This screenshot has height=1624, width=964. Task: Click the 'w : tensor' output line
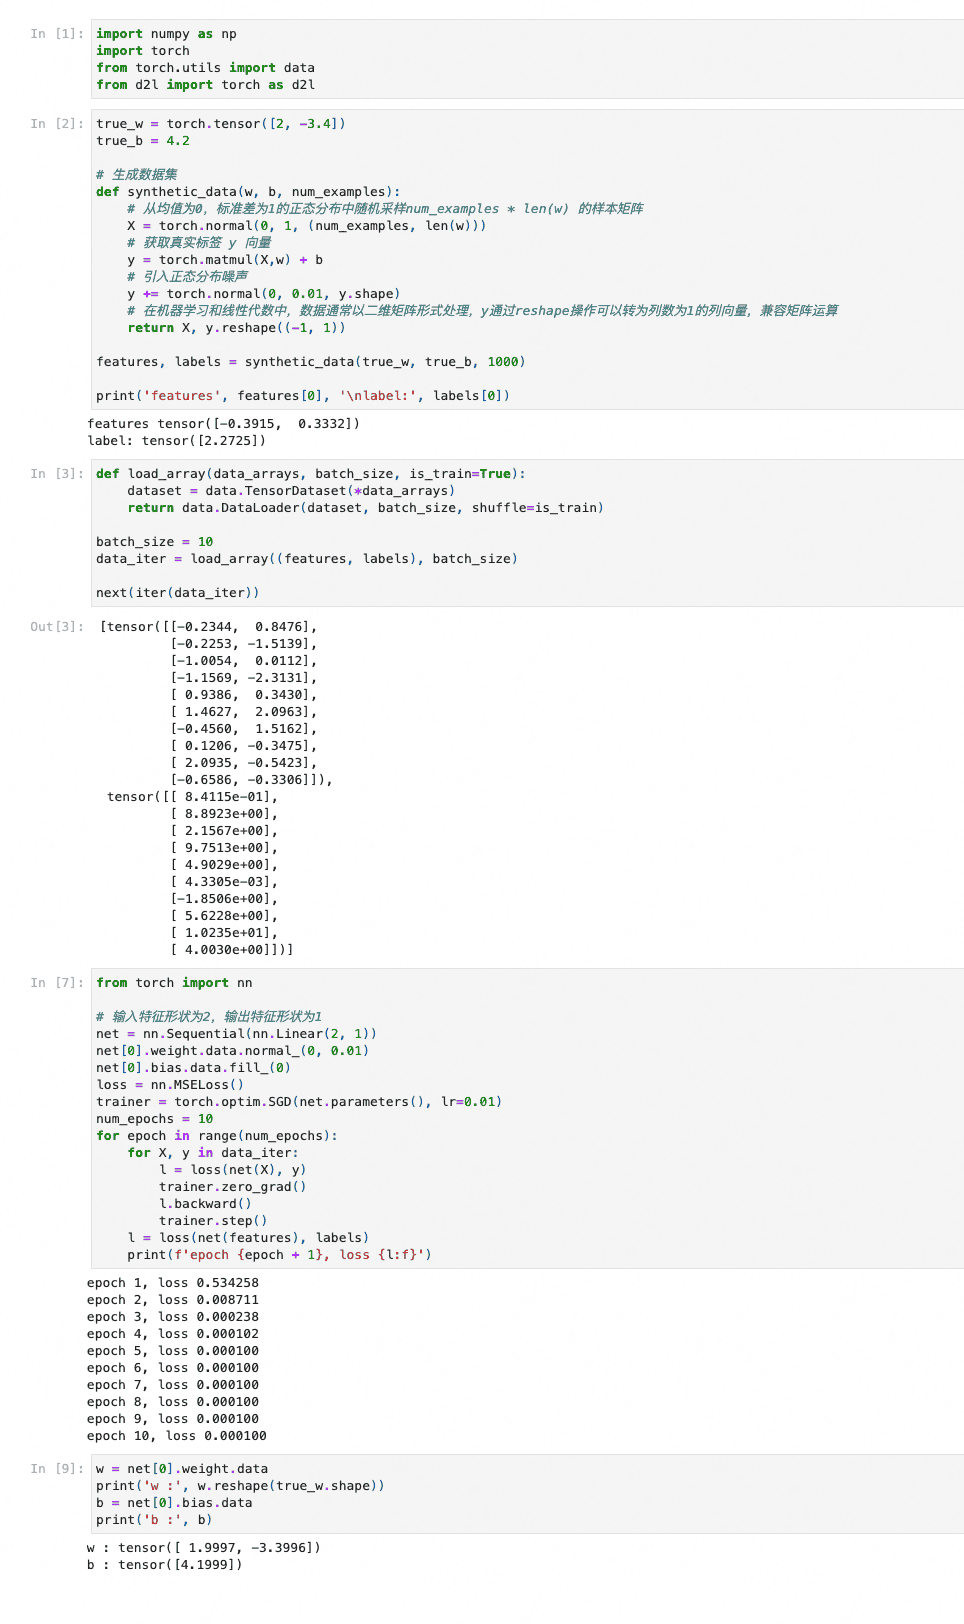tap(204, 1548)
